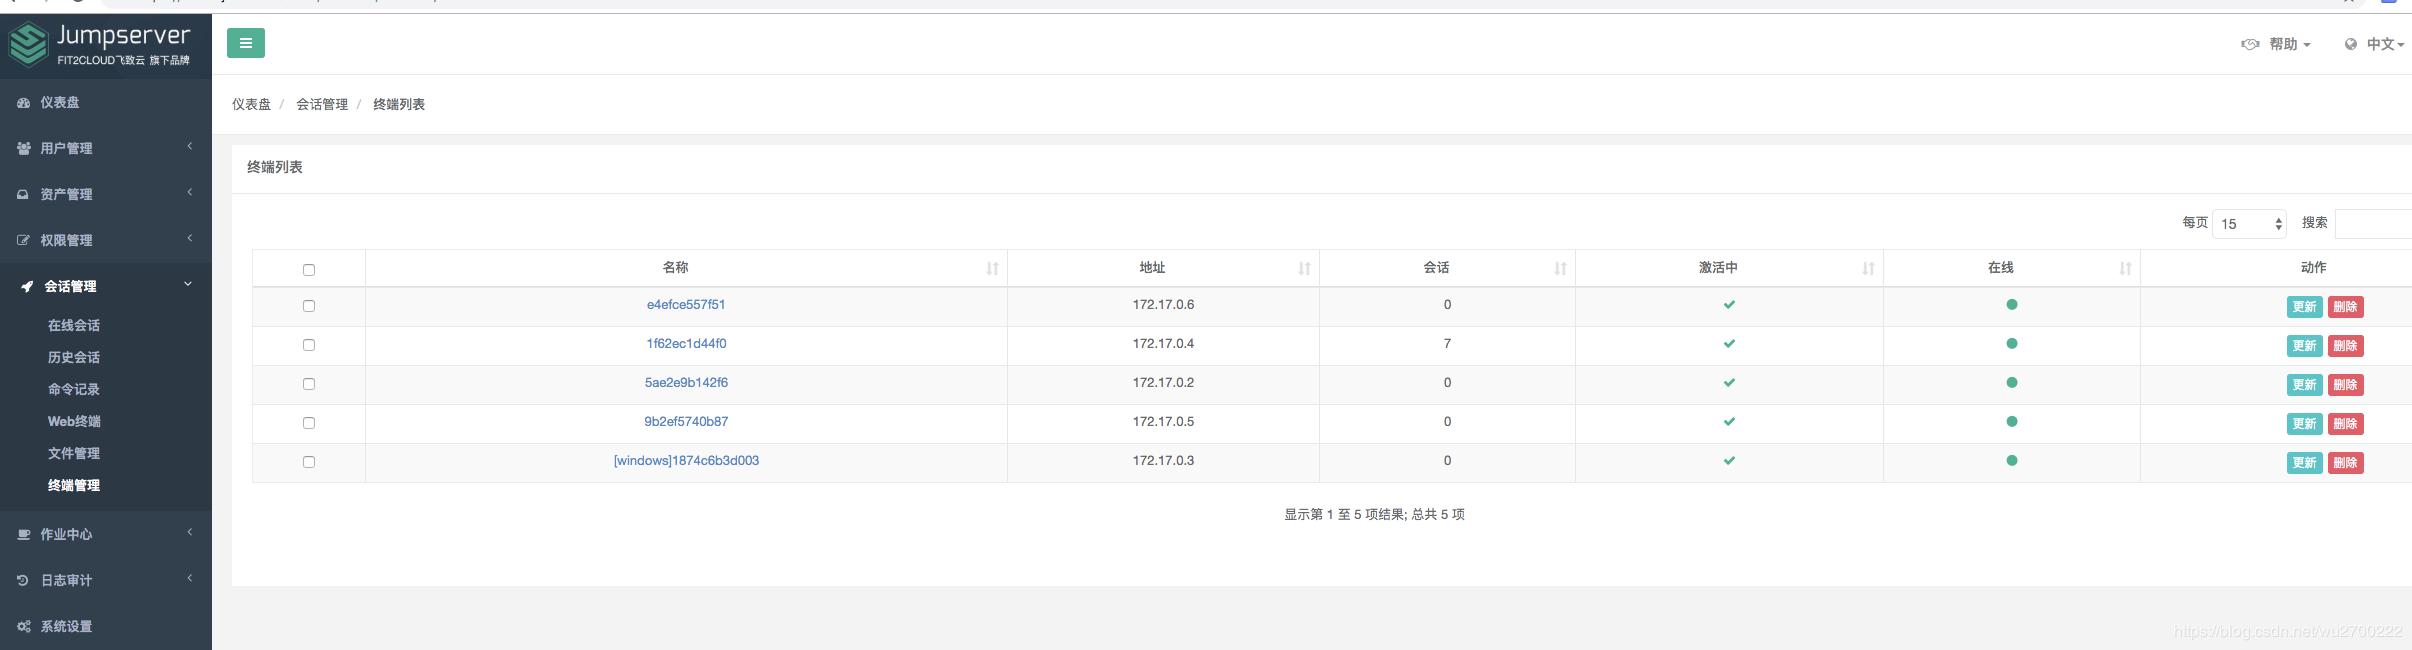The width and height of the screenshot is (2412, 650).
Task: Click the online green dot for 9b2ef5740b87
Action: [x=2012, y=421]
